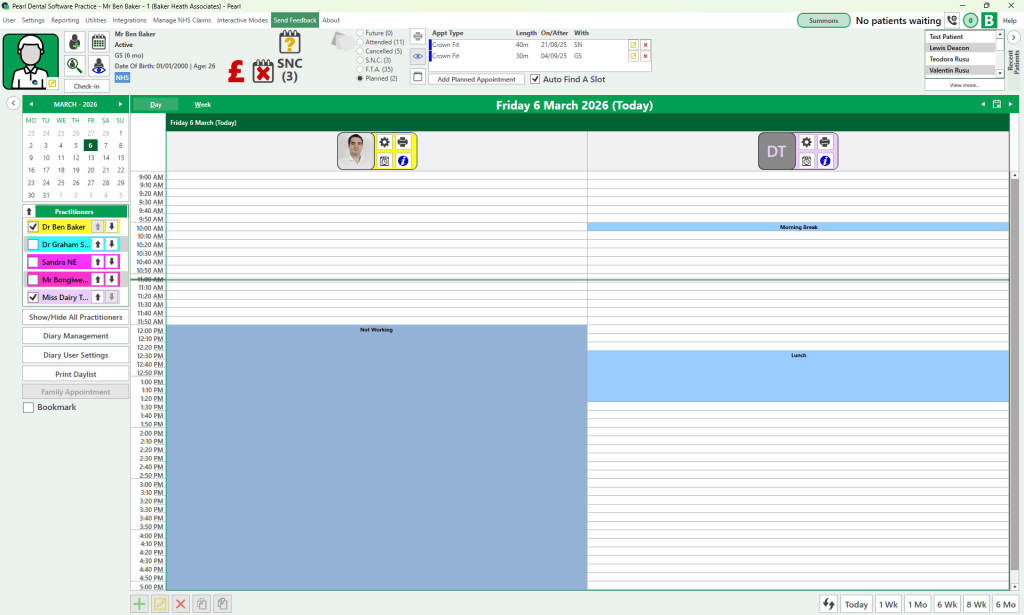Click the Diary Management button
This screenshot has width=1024, height=615.
click(75, 336)
